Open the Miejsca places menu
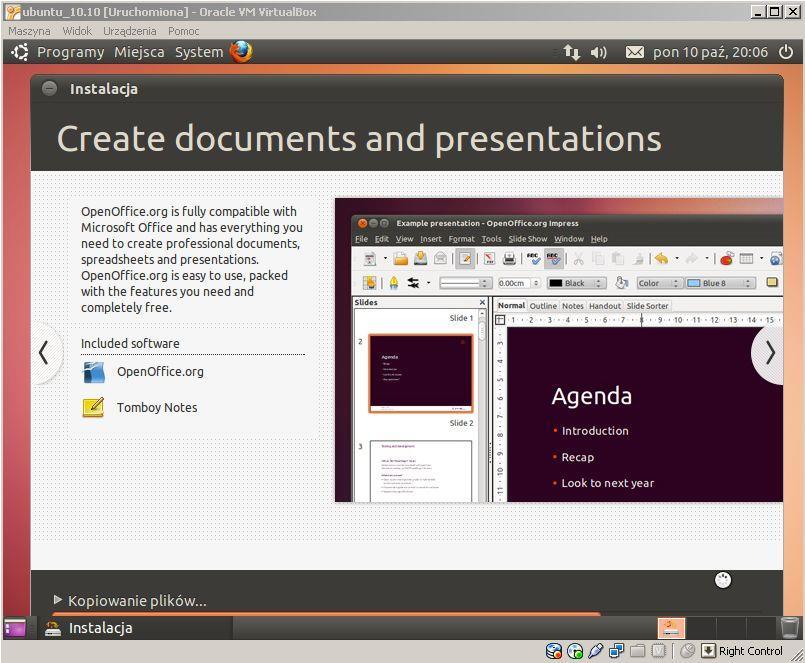 click(139, 52)
